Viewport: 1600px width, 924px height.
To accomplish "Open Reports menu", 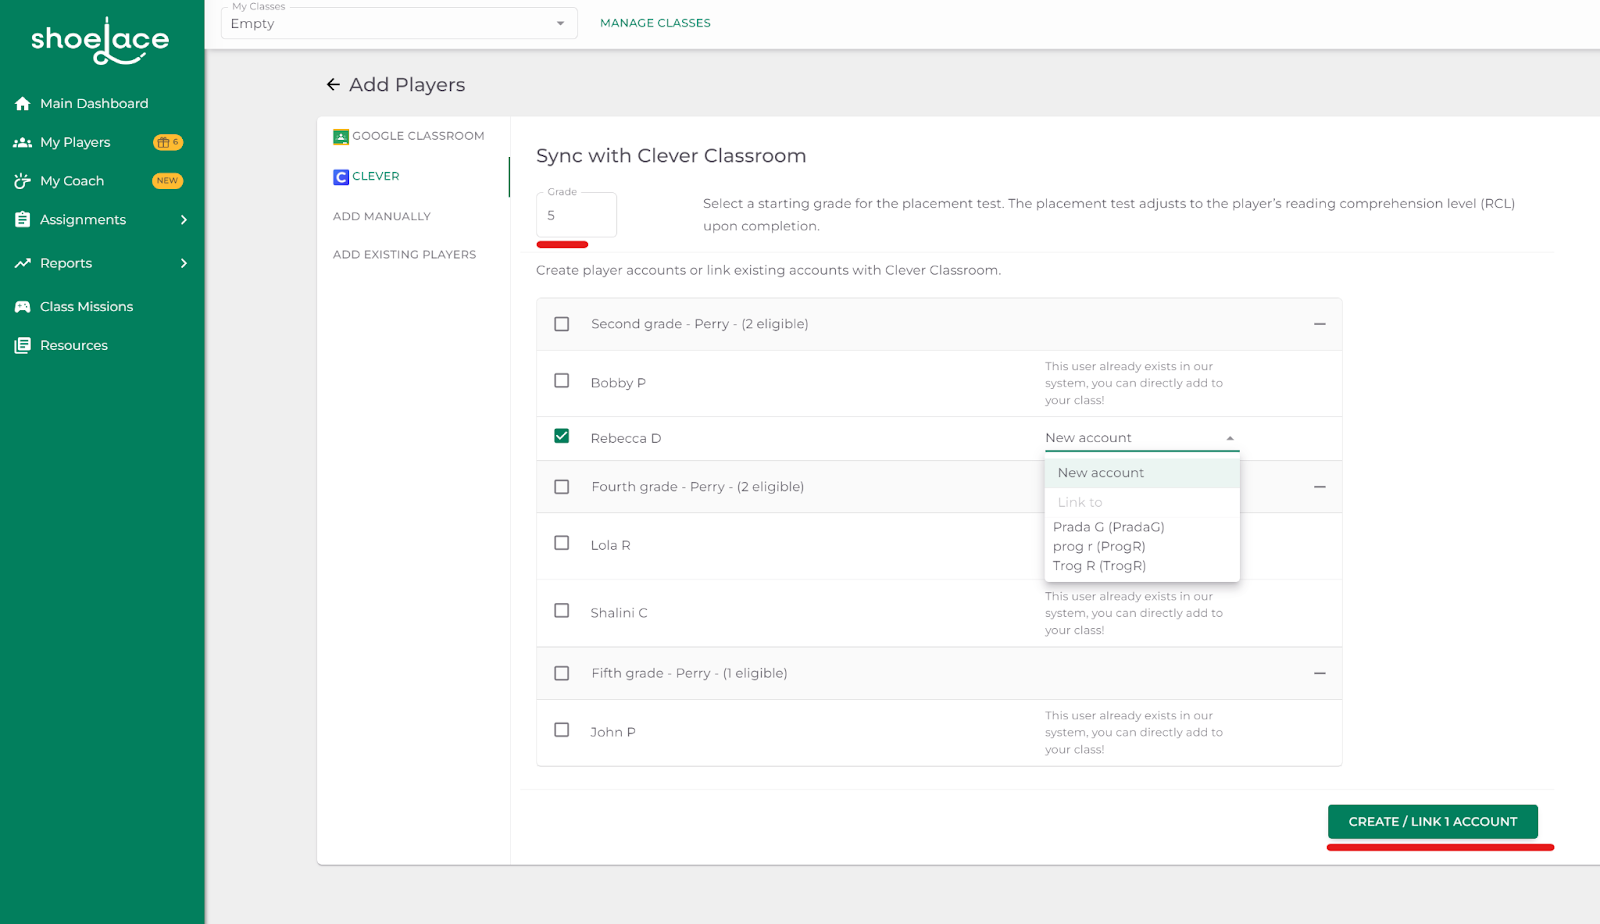I will 66,263.
